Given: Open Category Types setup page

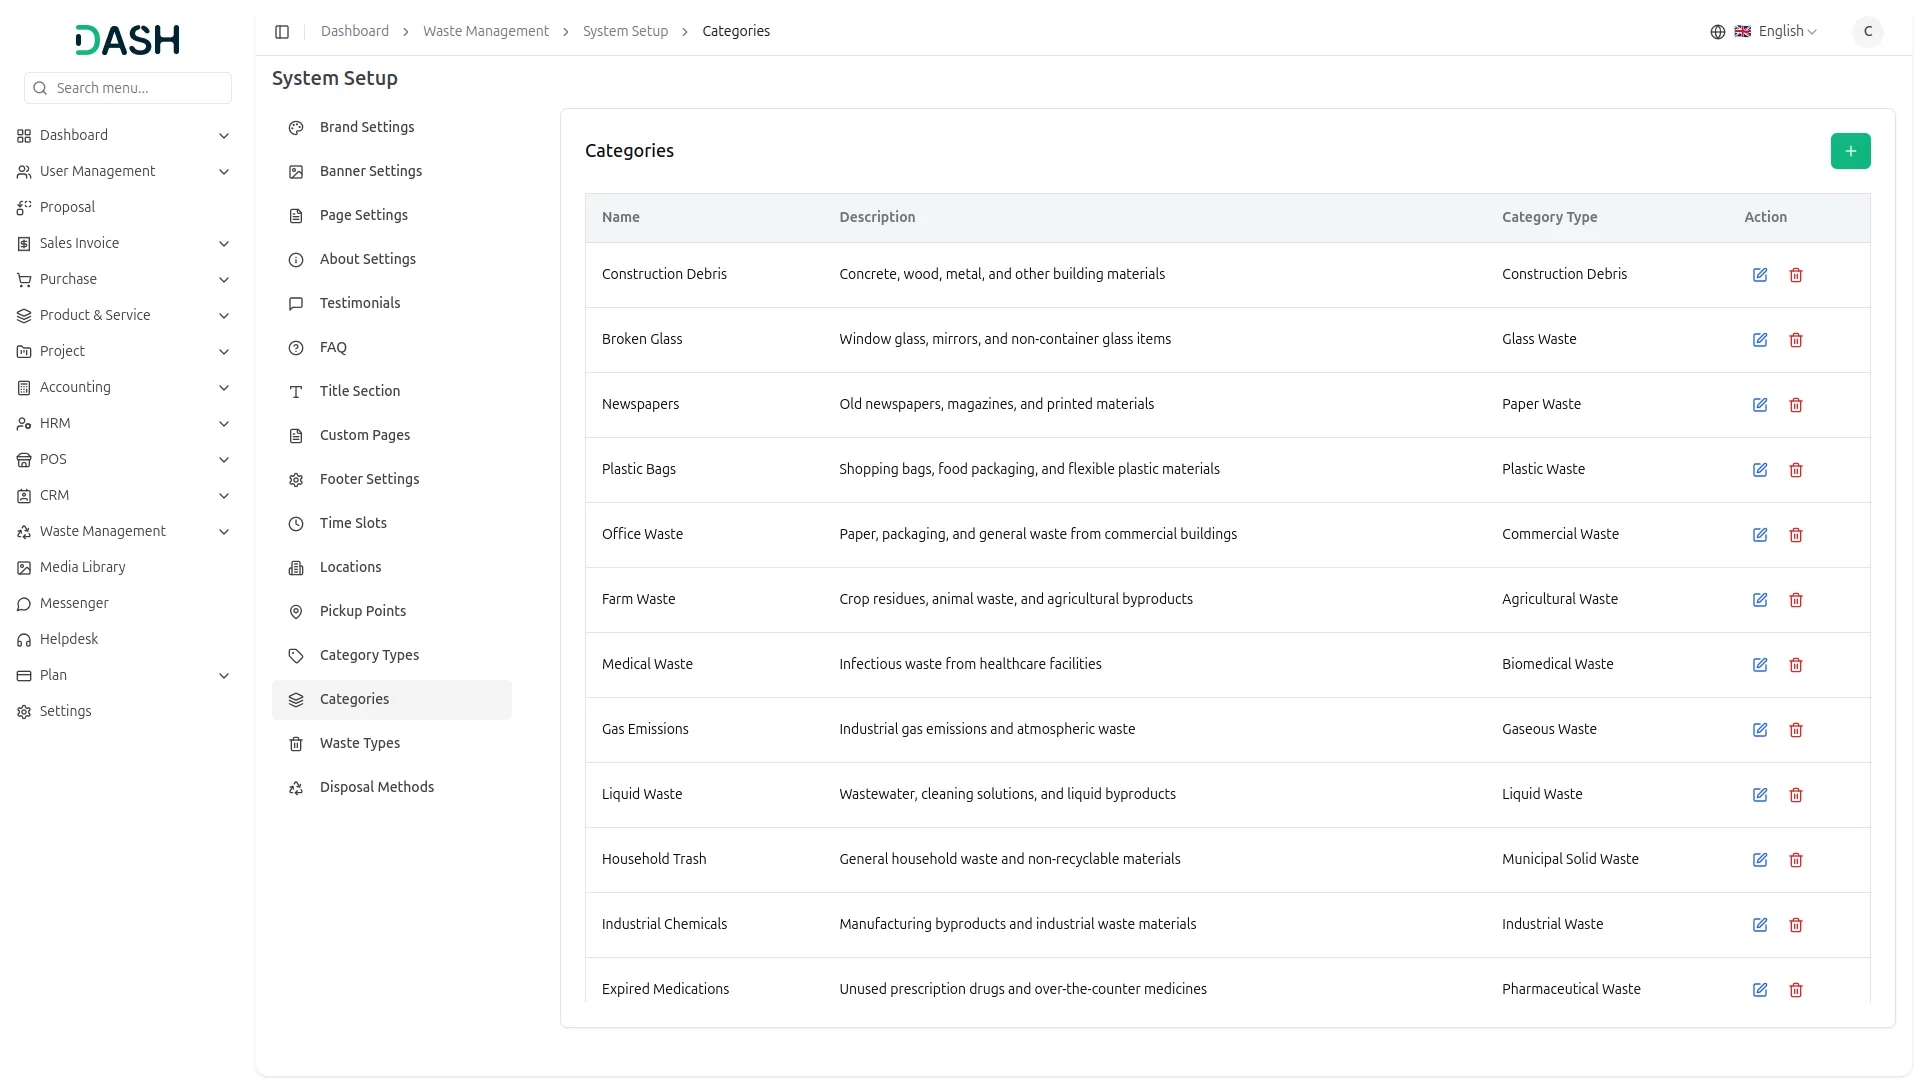Looking at the screenshot, I should click(x=369, y=655).
